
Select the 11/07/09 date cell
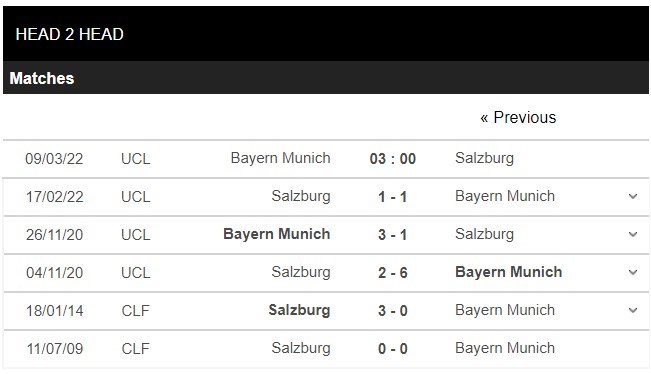tap(55, 349)
